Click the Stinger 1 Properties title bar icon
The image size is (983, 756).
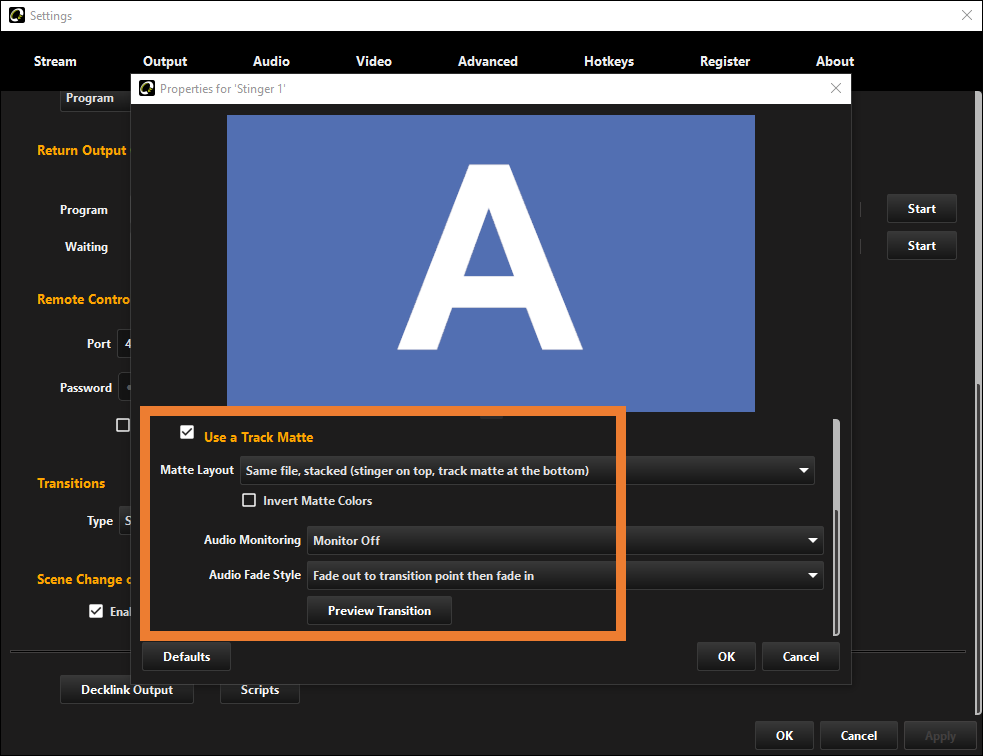point(146,89)
